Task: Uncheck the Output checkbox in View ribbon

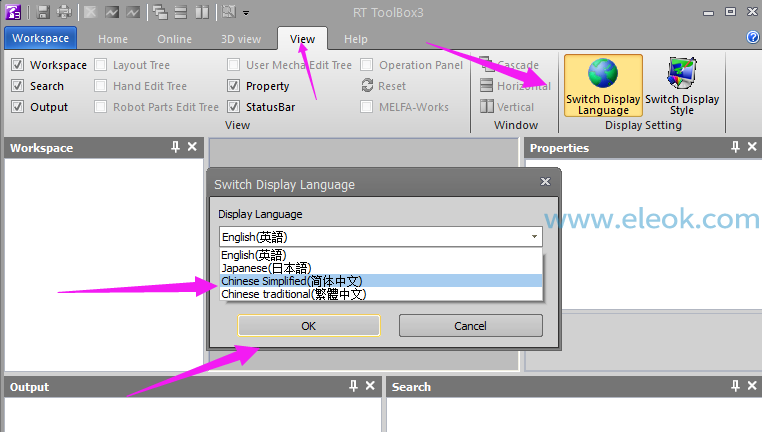Action: [17, 107]
